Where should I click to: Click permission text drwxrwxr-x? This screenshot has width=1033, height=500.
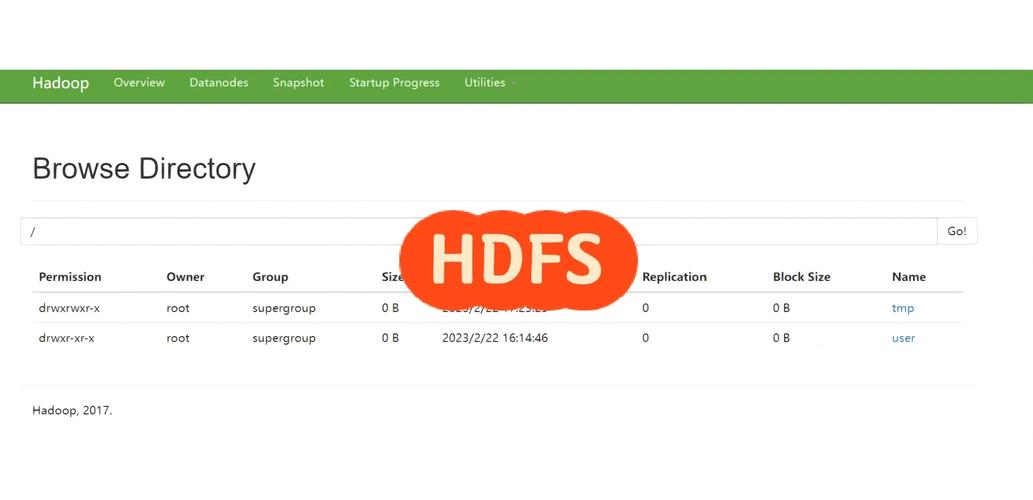[x=69, y=308]
